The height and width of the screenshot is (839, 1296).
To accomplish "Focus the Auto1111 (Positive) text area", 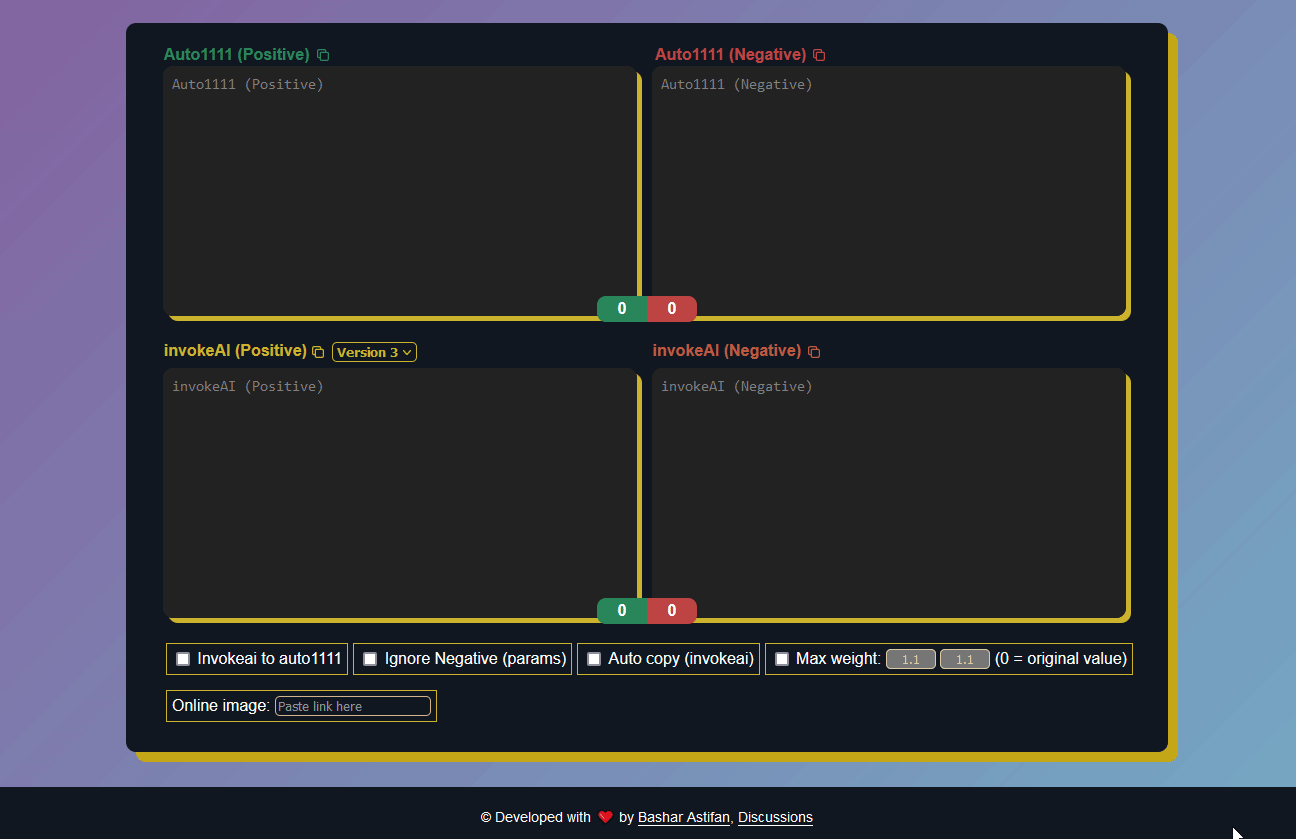I will 400,191.
